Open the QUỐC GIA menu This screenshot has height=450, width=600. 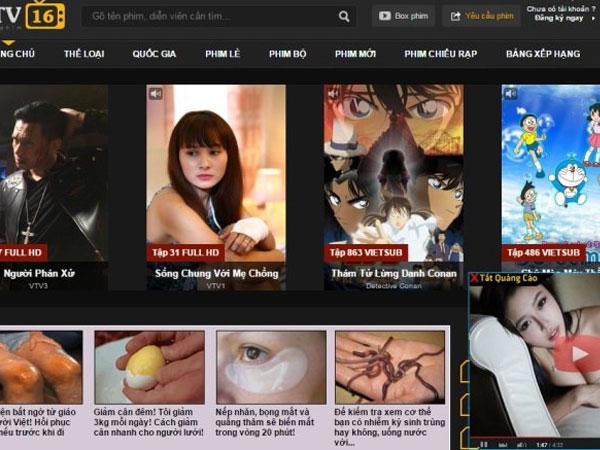[154, 54]
